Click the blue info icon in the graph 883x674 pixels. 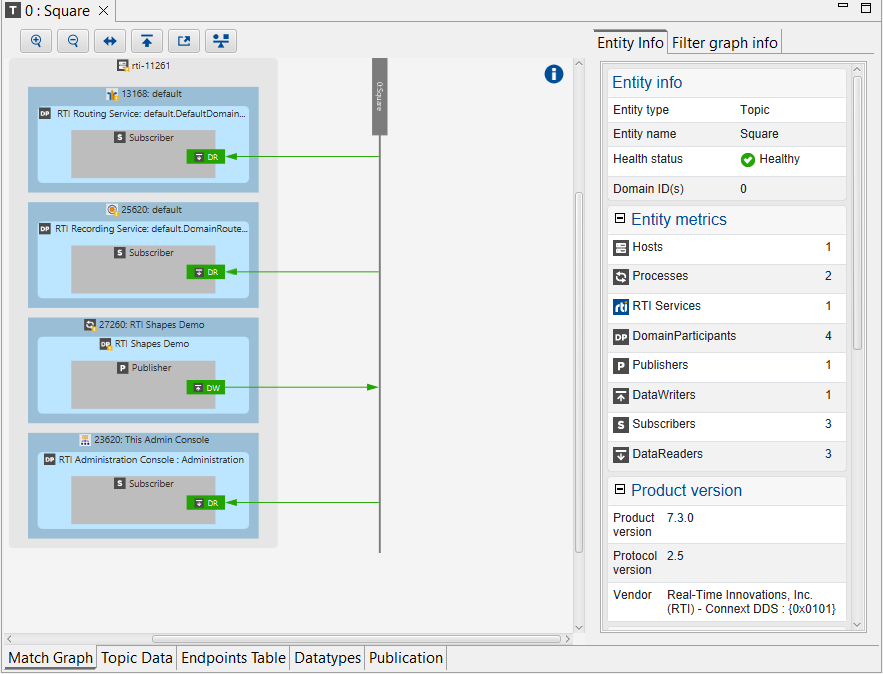[x=554, y=74]
